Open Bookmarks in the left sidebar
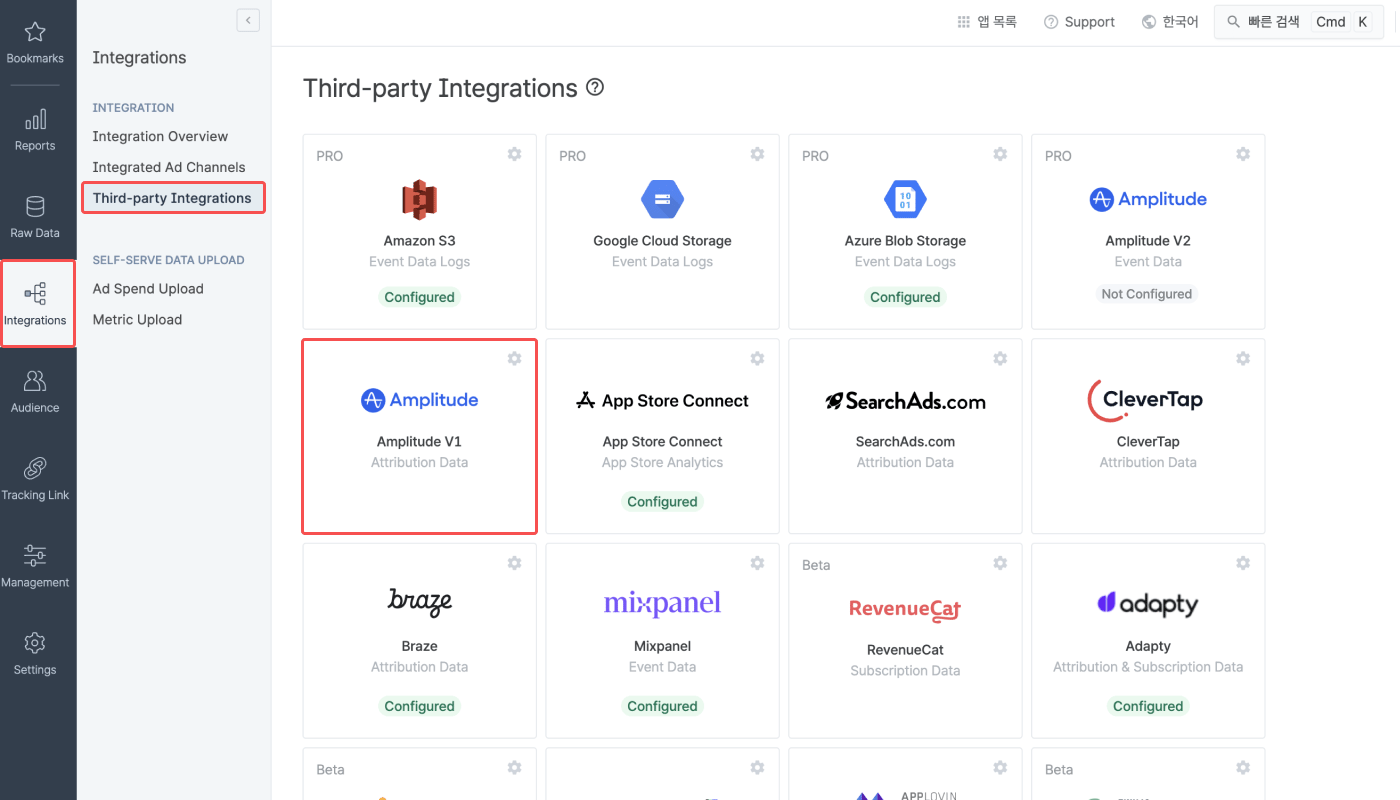1400x800 pixels. [35, 43]
